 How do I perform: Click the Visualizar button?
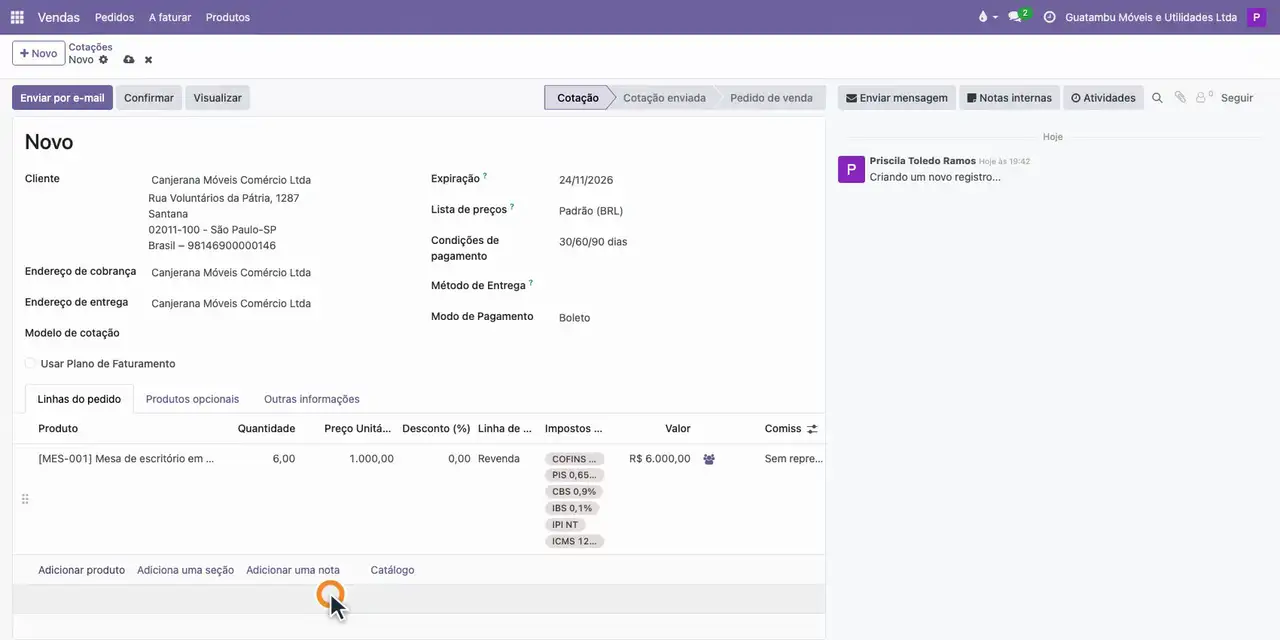click(x=217, y=98)
